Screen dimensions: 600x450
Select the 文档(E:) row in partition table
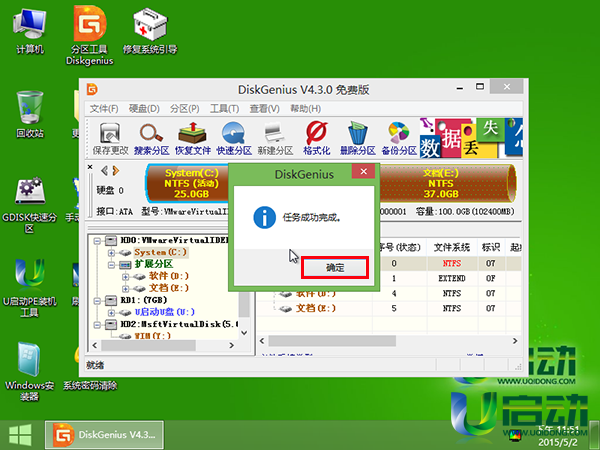(x=389, y=308)
